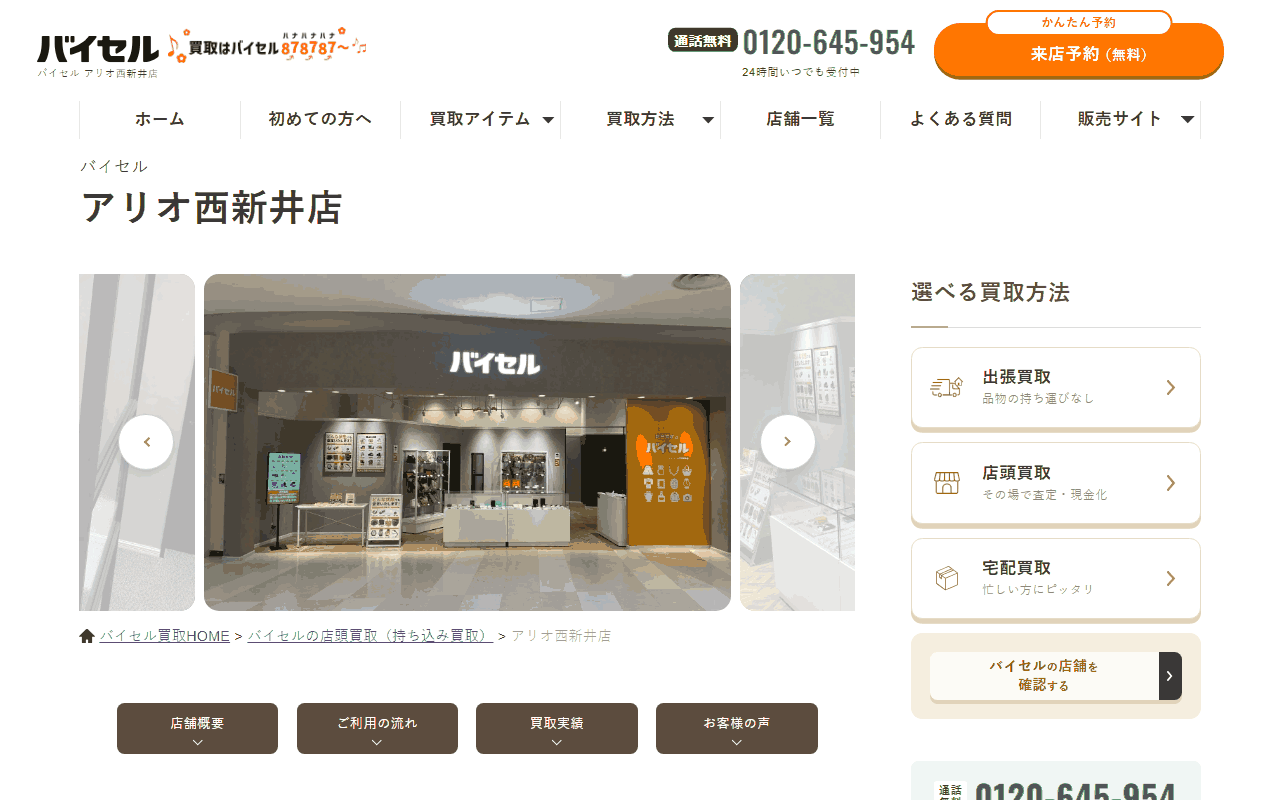Open the よくある質問 menu item
The height and width of the screenshot is (800, 1280).
point(960,119)
